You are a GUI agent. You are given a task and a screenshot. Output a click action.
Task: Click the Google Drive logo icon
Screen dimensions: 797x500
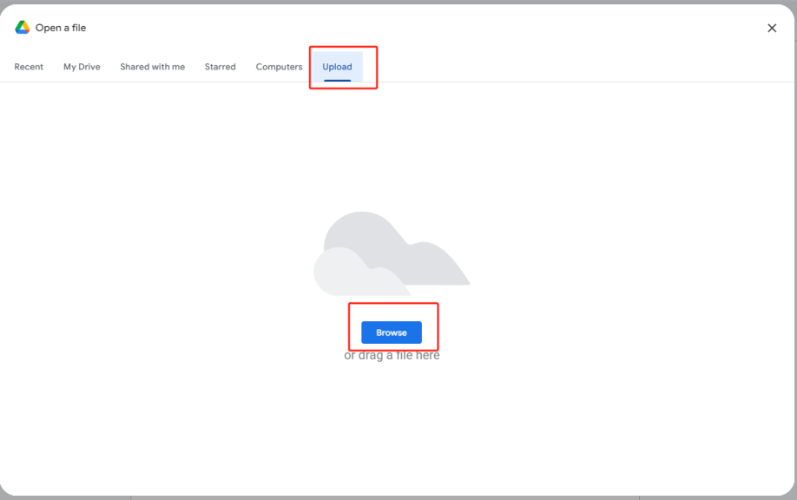(x=22, y=27)
